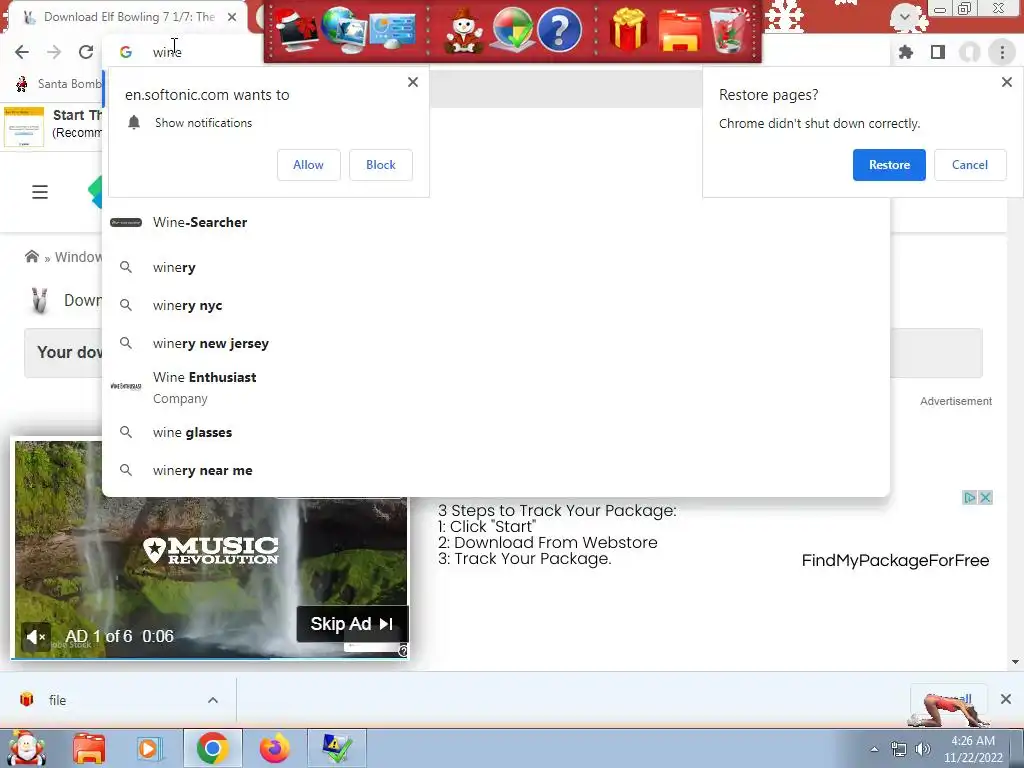Open the Santa Start button
This screenshot has width=1024, height=768.
tap(26, 748)
